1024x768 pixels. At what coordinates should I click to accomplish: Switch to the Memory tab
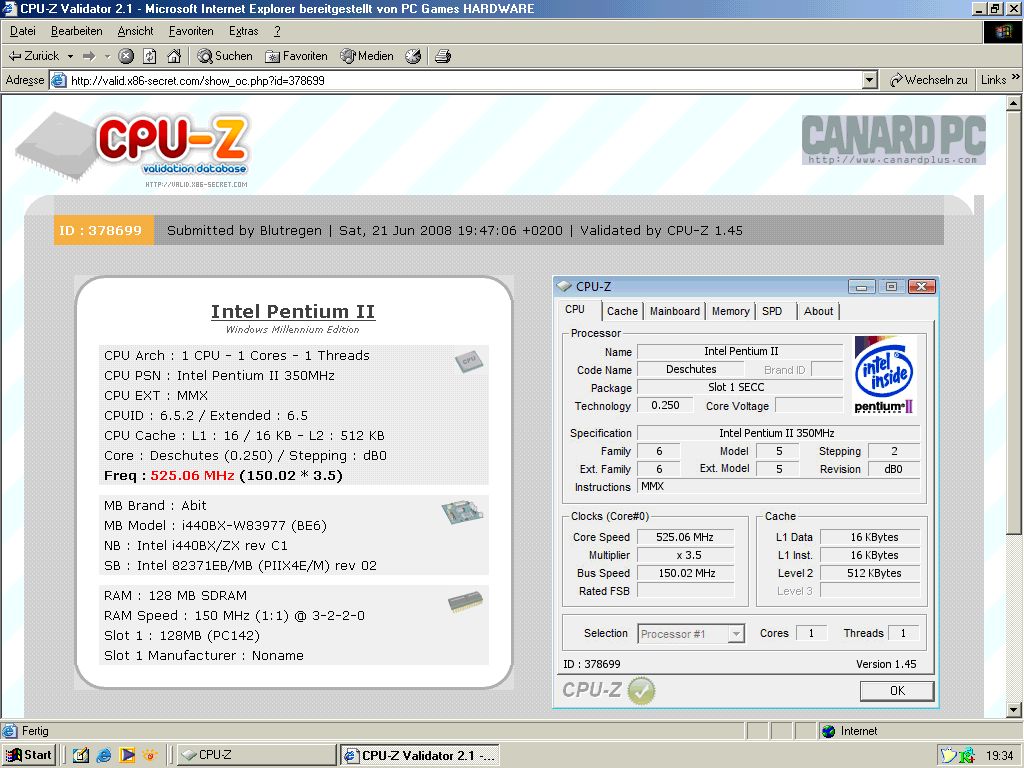click(x=730, y=312)
